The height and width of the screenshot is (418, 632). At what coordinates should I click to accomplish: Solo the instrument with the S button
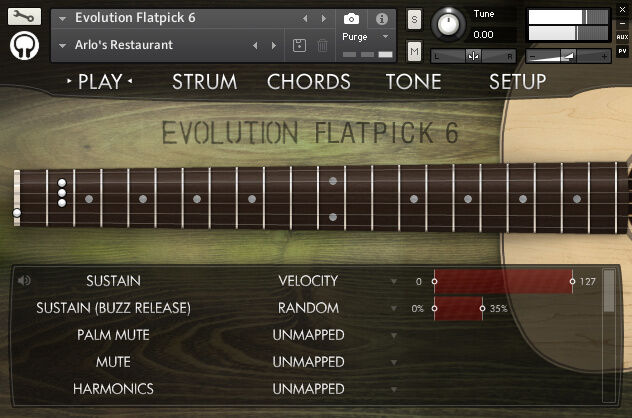click(414, 19)
